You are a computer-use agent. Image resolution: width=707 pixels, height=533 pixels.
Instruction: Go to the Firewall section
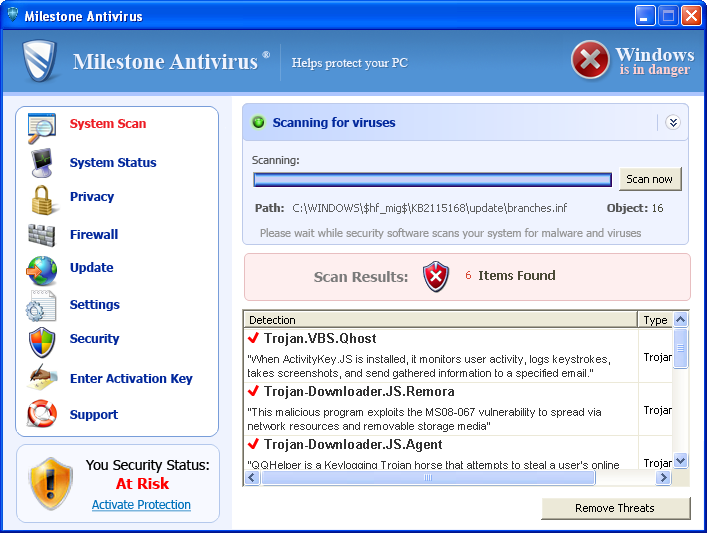[x=94, y=234]
